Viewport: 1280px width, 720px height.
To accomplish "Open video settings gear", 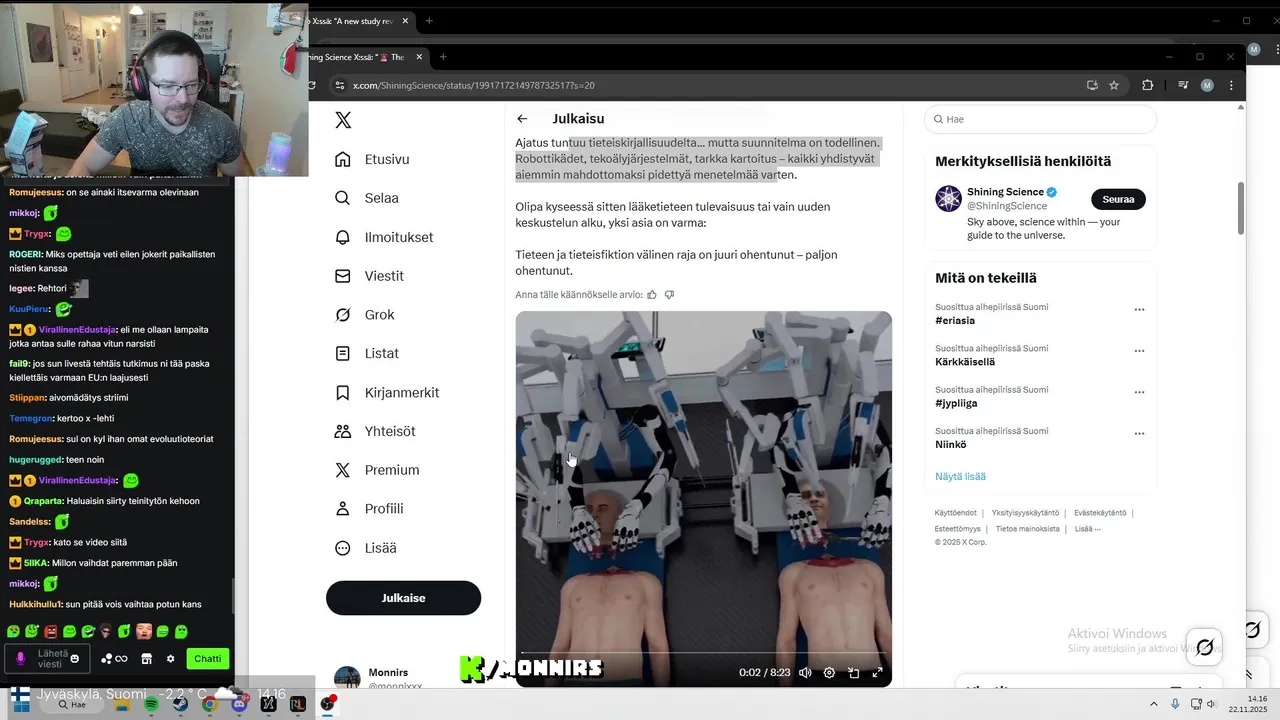I will pyautogui.click(x=829, y=673).
